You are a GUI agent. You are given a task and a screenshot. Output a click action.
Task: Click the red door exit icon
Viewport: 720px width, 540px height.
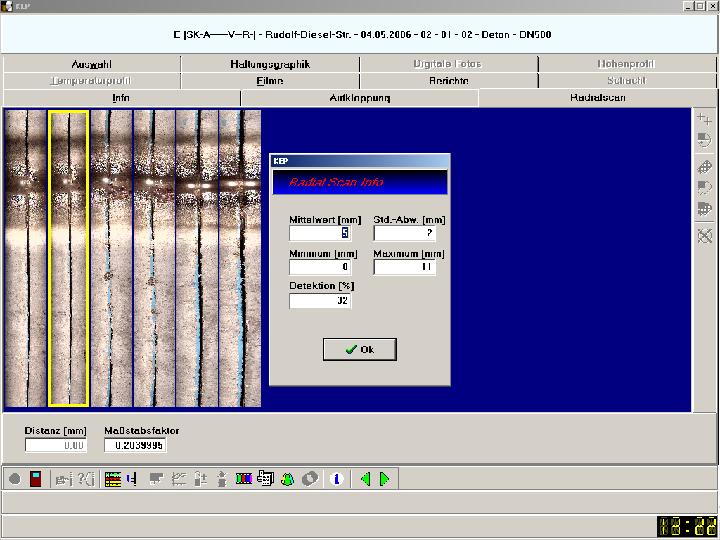(36, 479)
